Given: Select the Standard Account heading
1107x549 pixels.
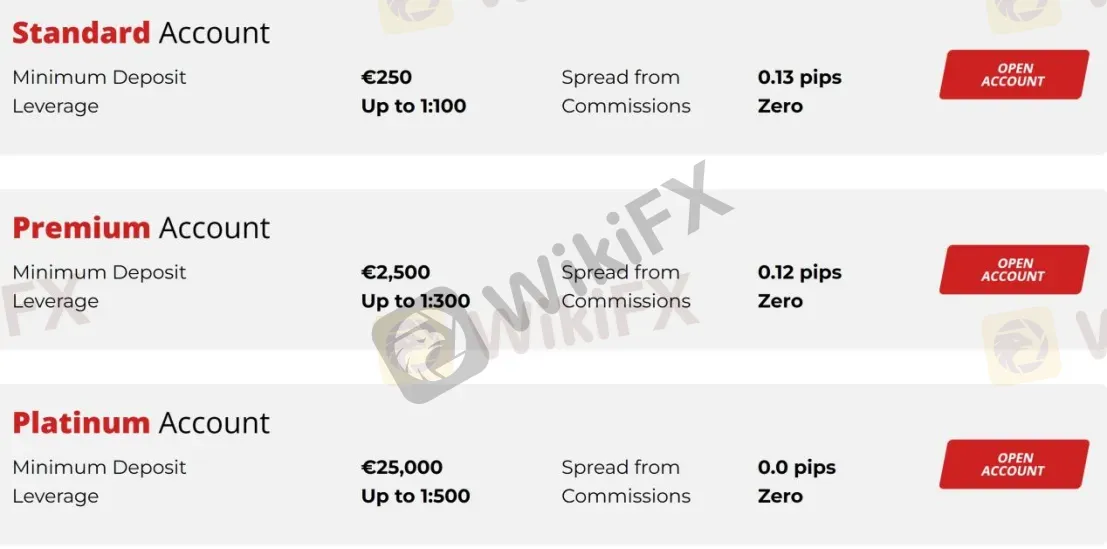Looking at the screenshot, I should (x=141, y=33).
